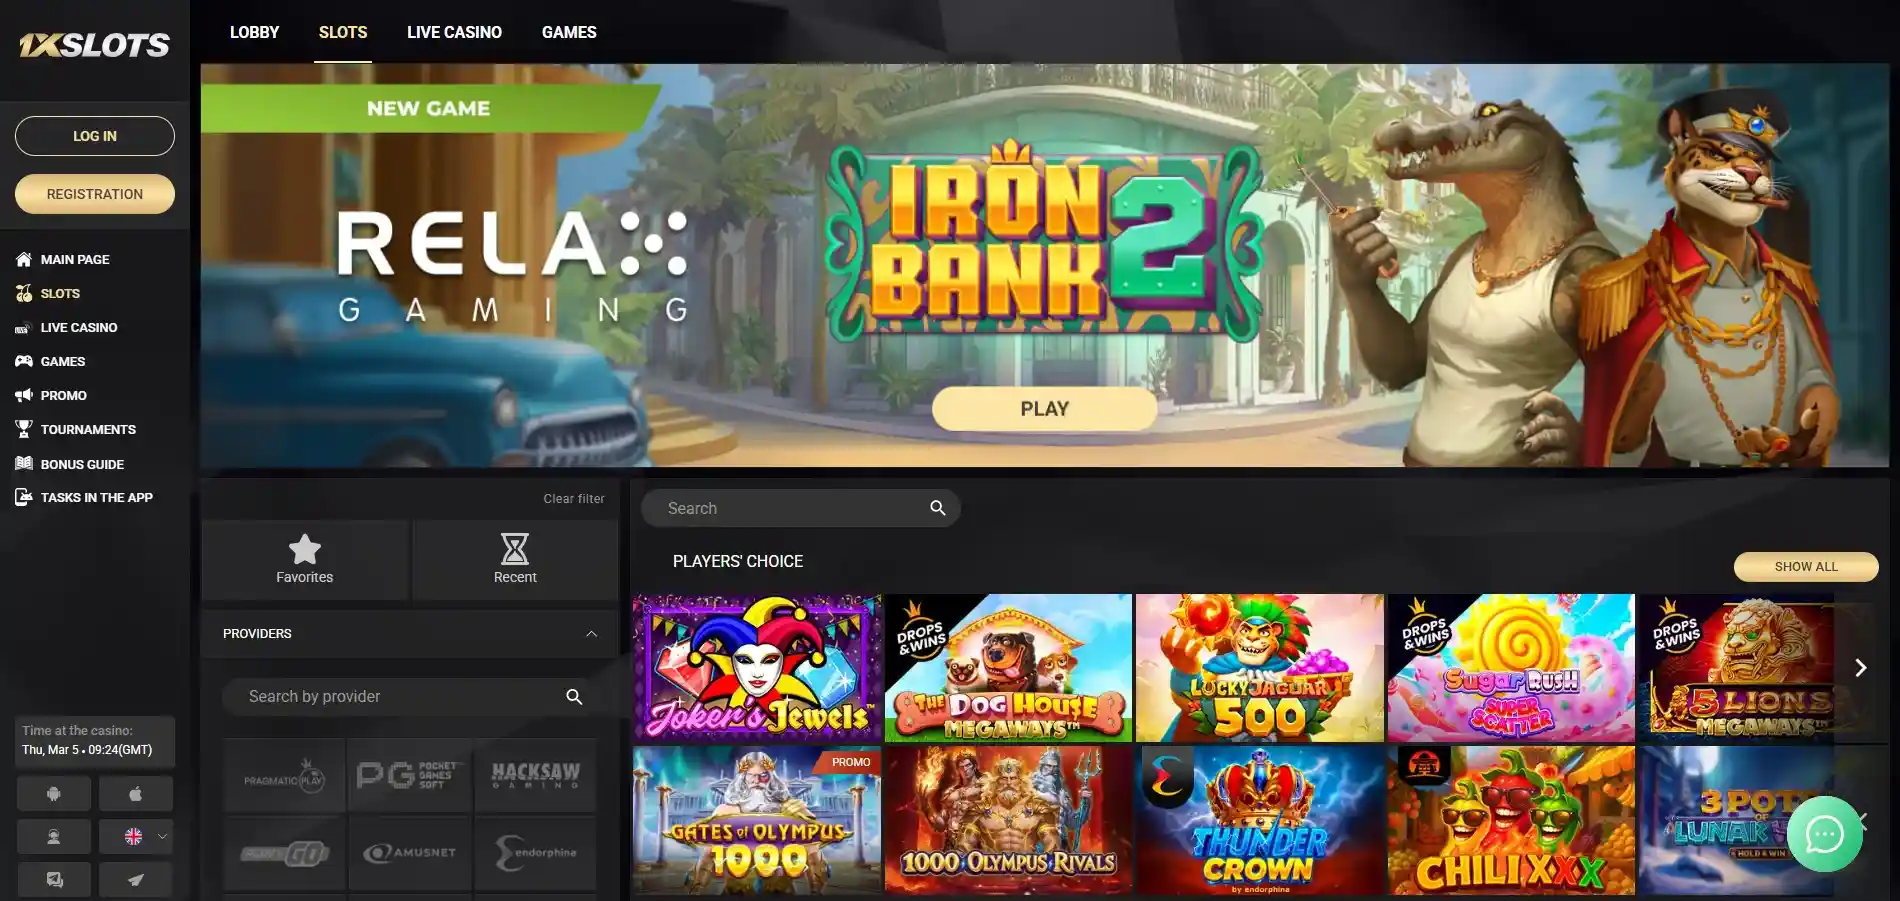1900x901 pixels.
Task: Switch to the Live Casino top tab
Action: click(454, 32)
